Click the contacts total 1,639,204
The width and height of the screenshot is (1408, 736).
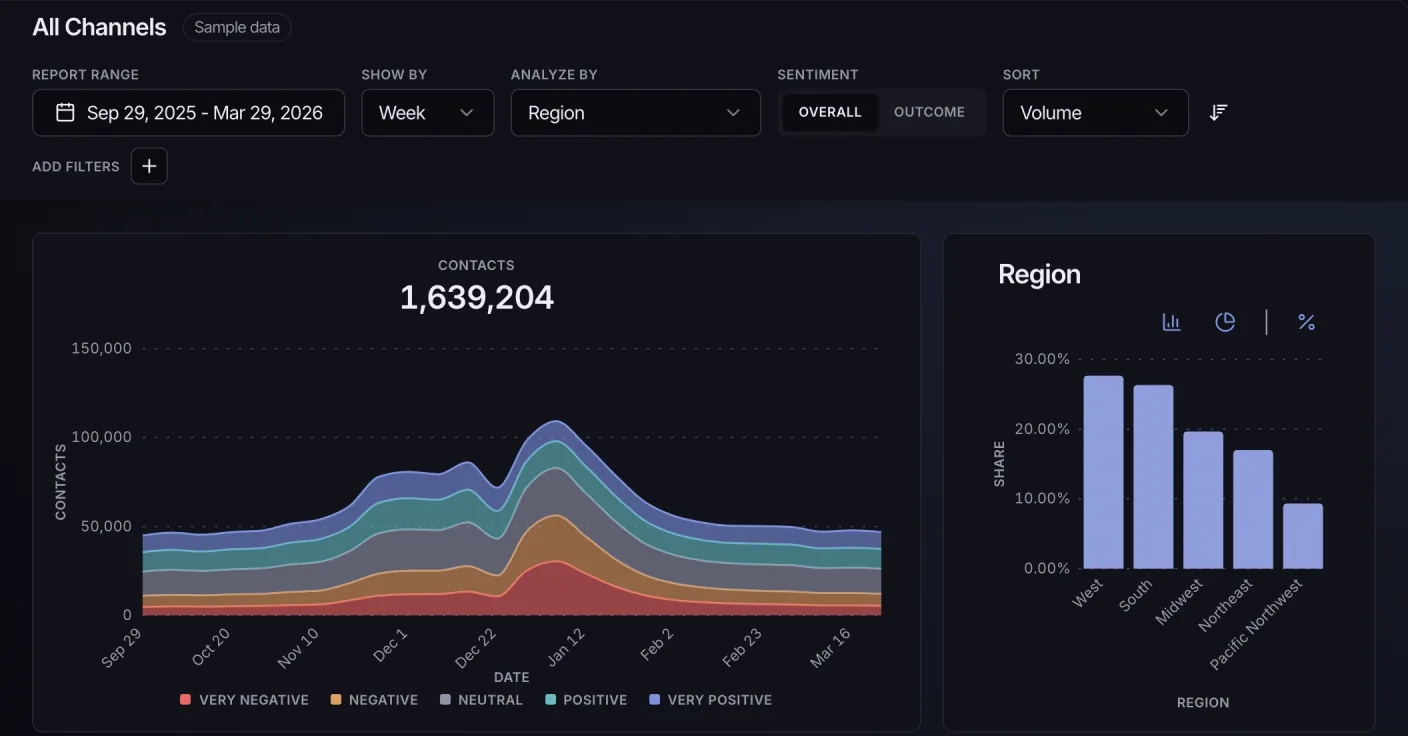click(x=477, y=297)
